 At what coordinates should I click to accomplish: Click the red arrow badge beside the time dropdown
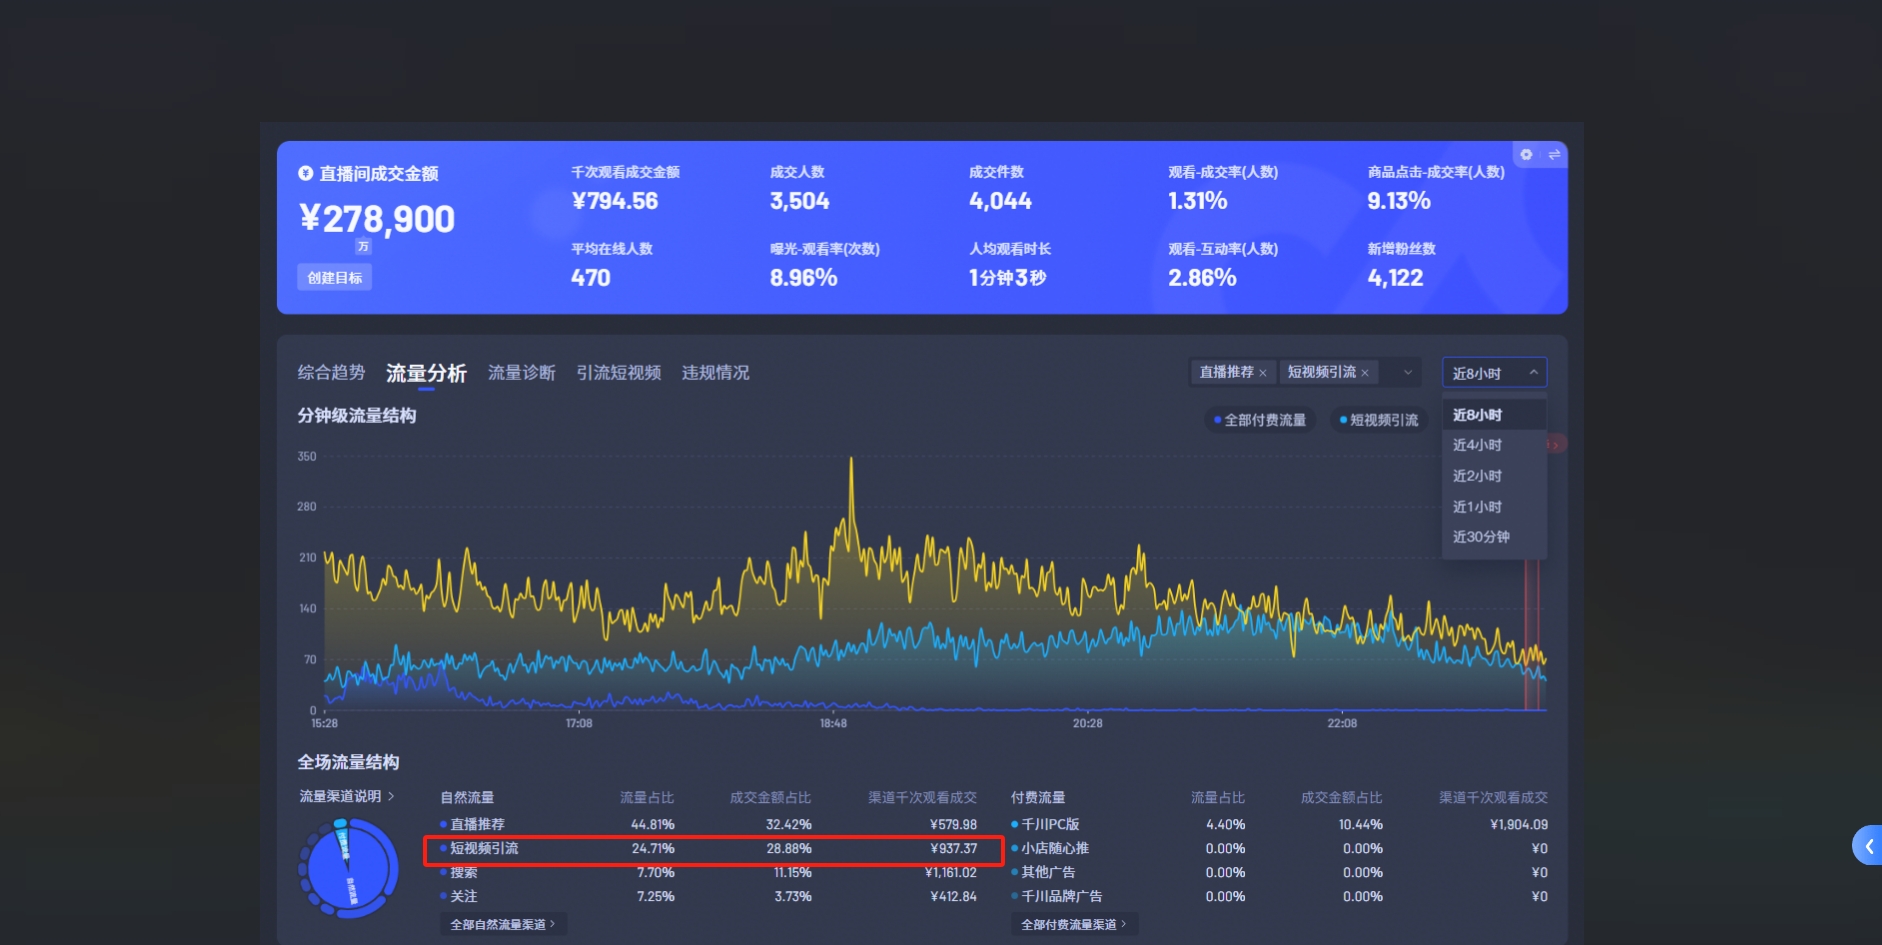pos(1557,444)
